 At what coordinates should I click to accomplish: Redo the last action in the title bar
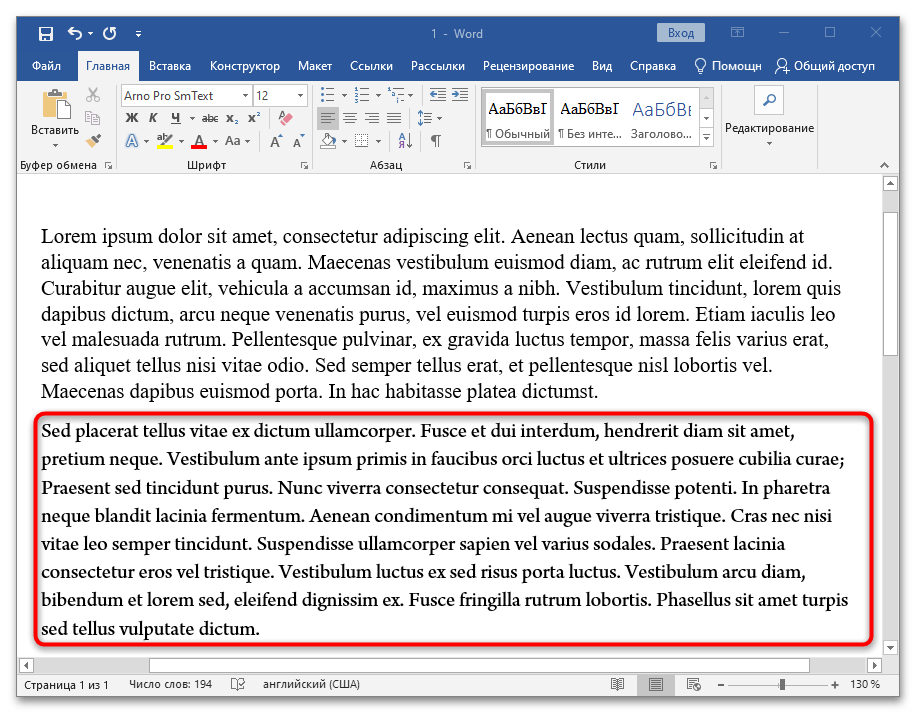pos(110,33)
